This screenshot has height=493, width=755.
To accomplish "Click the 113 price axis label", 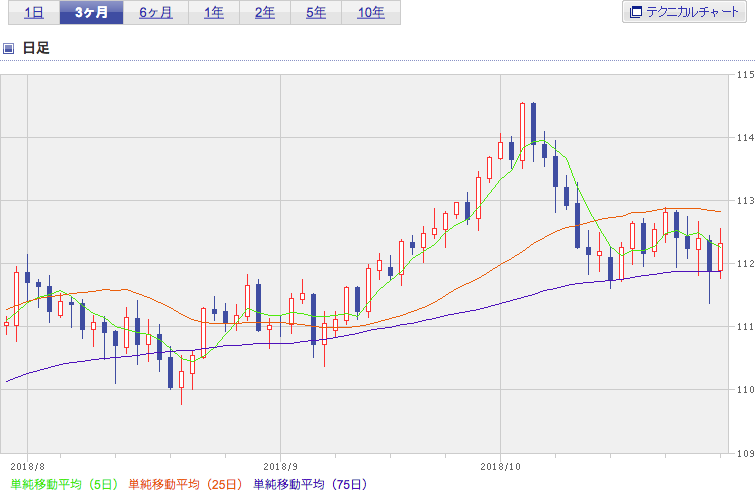I will 745,201.
